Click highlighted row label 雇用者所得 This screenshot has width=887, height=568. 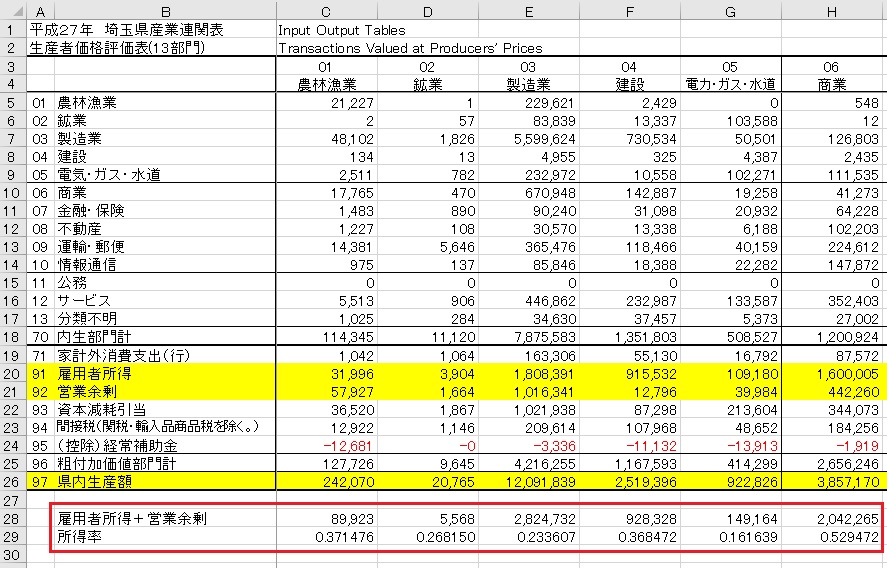[94, 373]
